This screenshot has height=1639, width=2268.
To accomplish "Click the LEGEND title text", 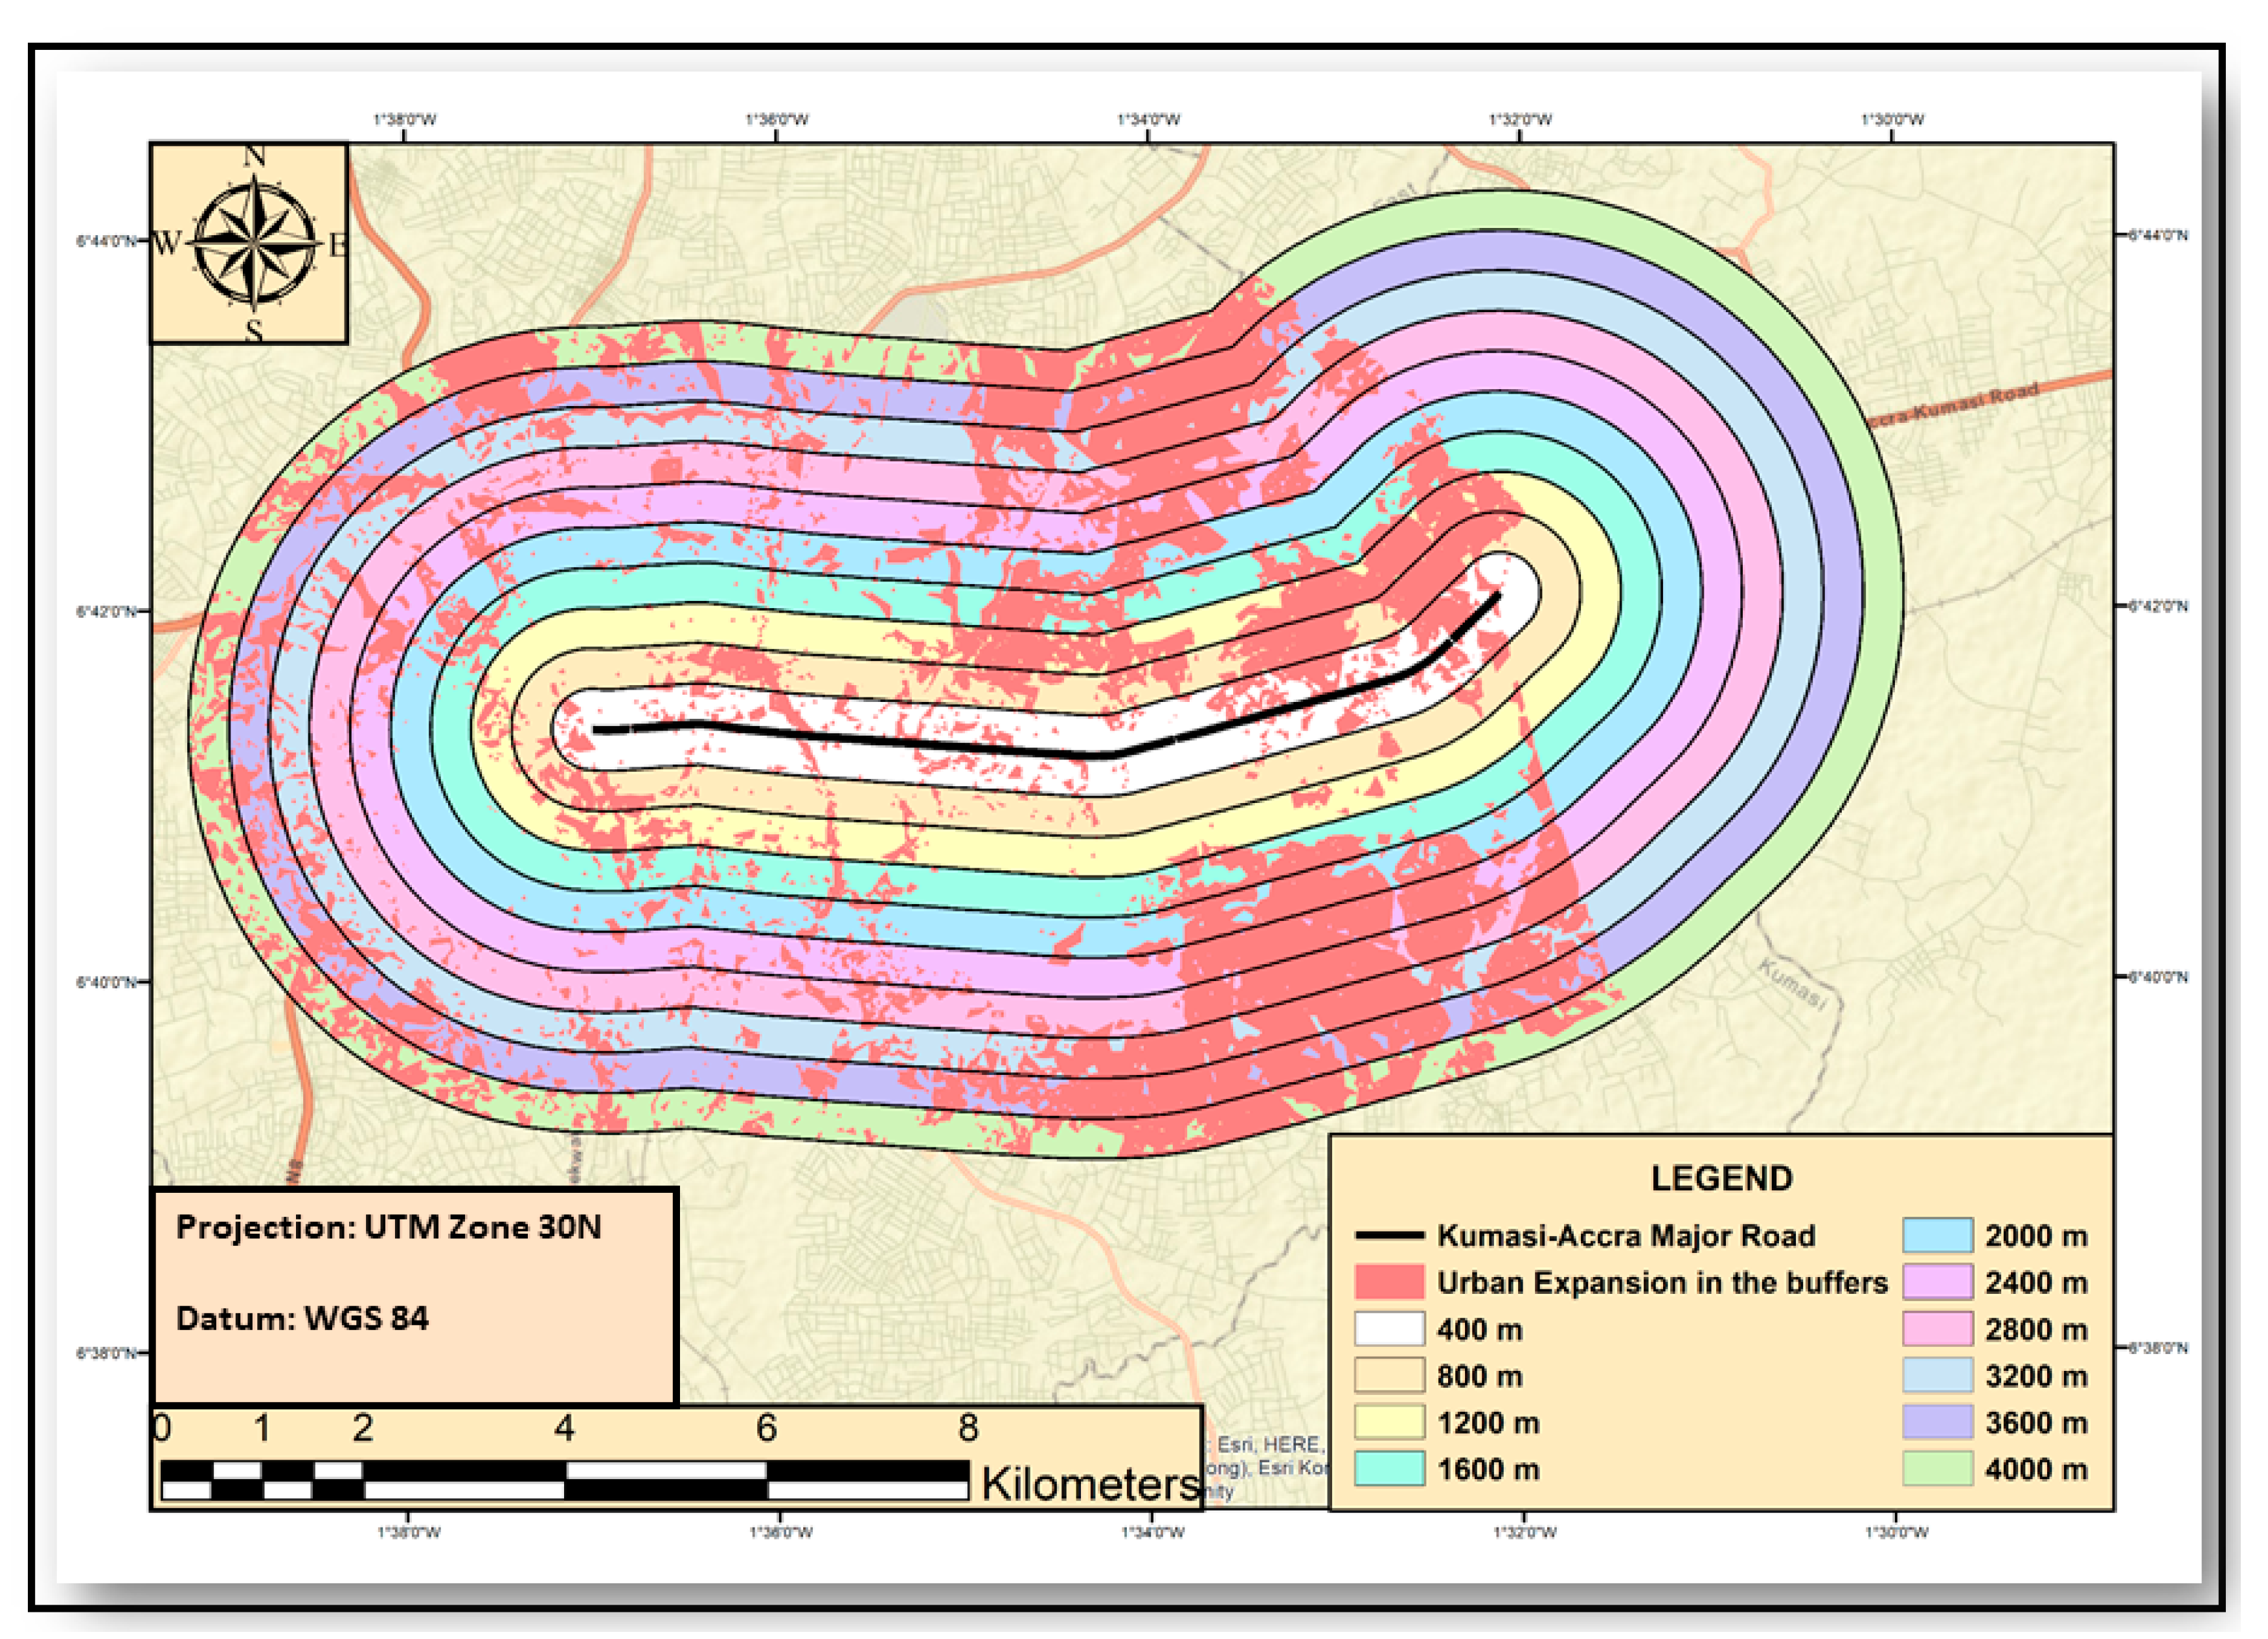I will [x=1723, y=1179].
